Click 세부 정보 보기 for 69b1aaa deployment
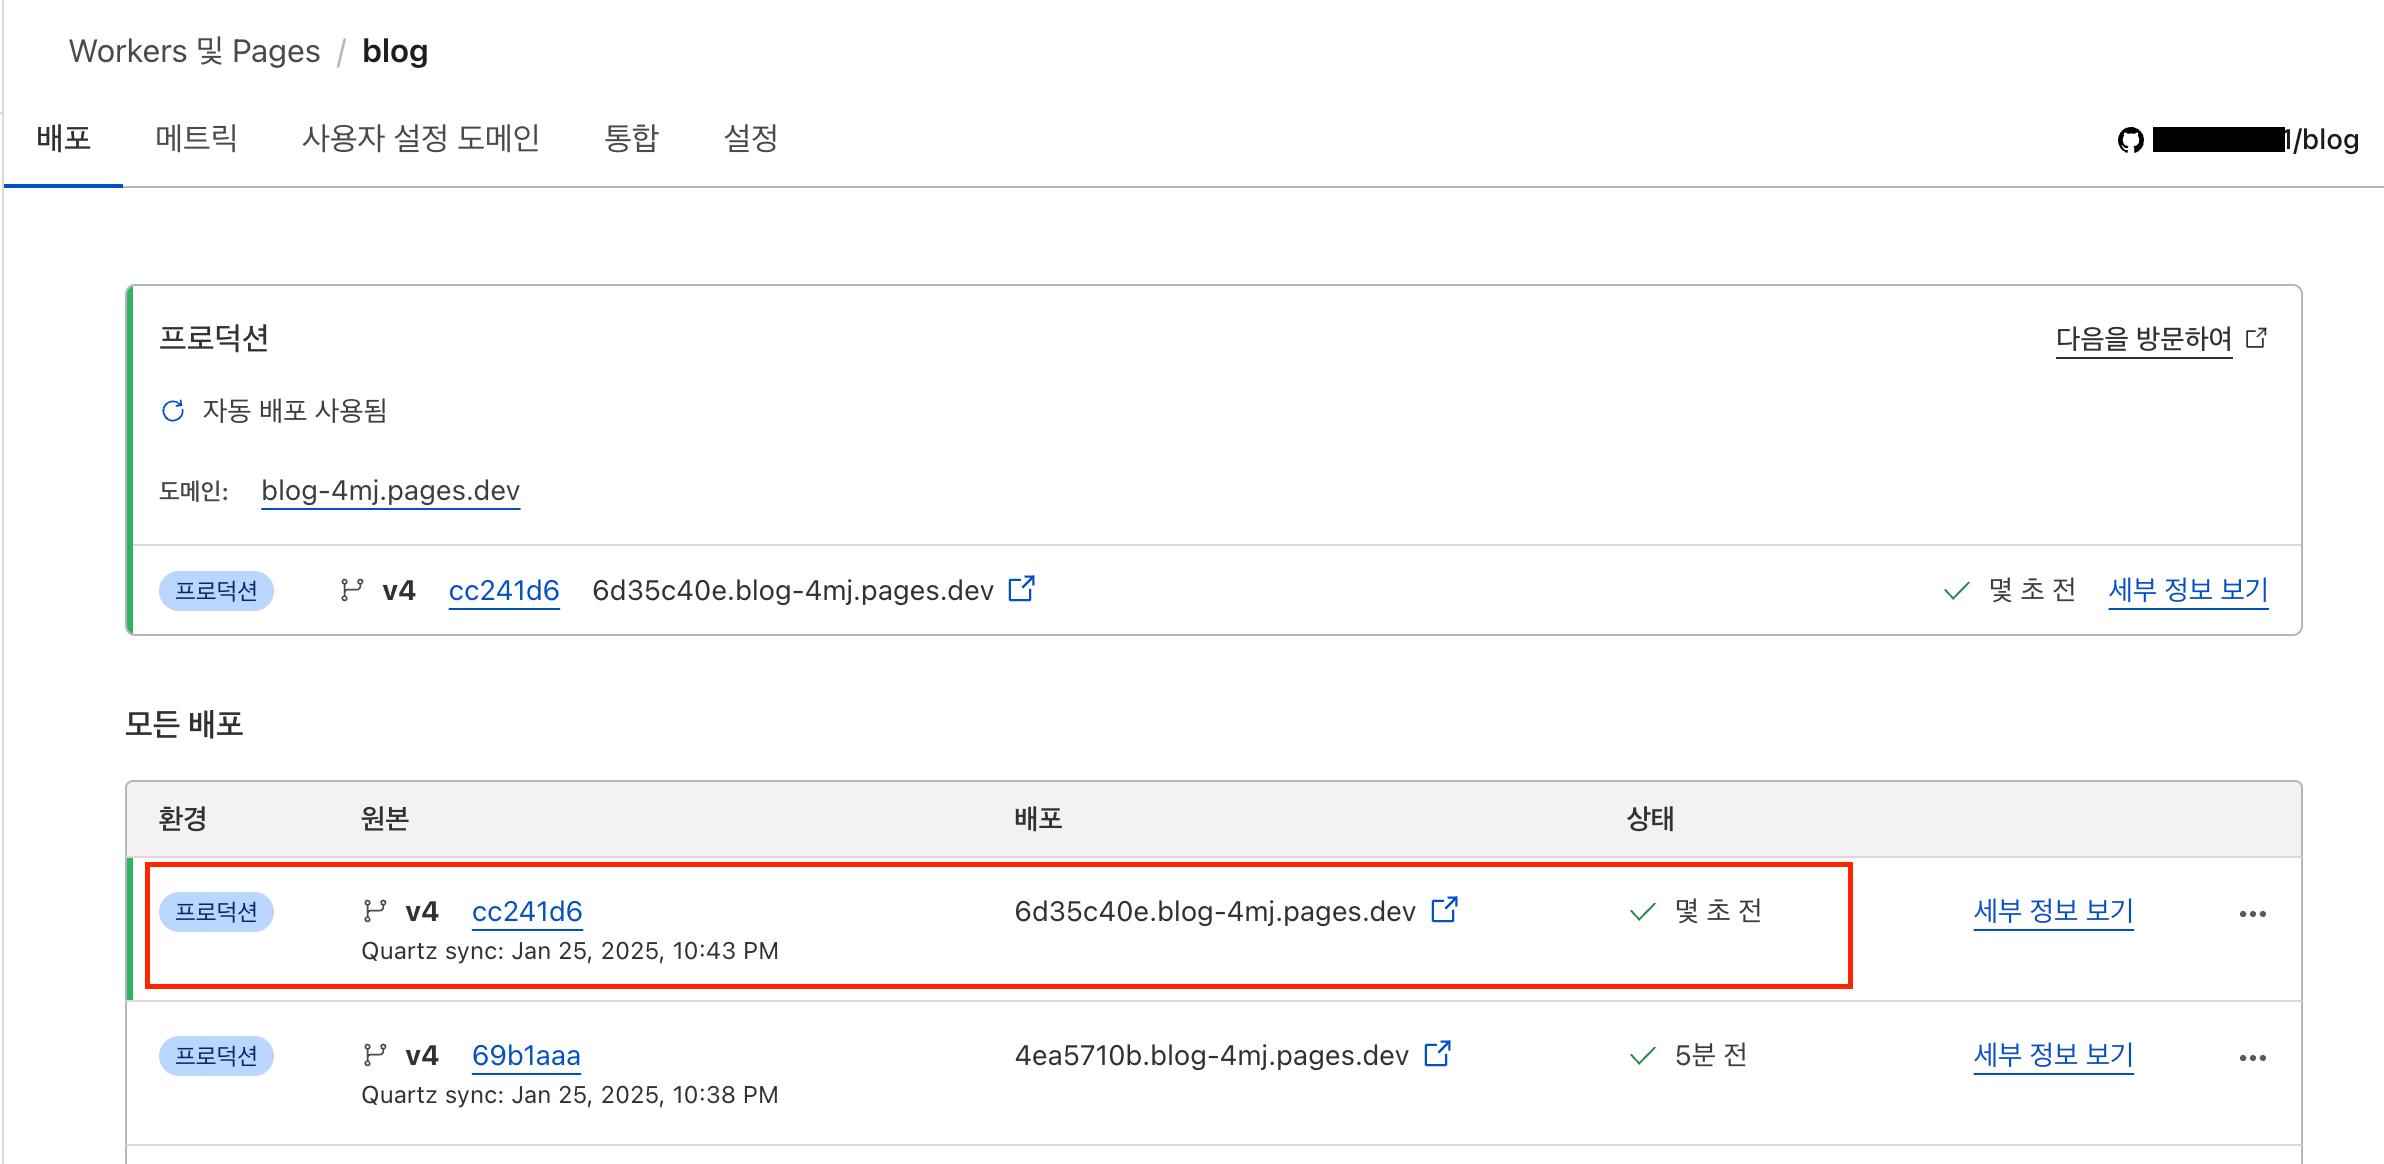Image resolution: width=2384 pixels, height=1164 pixels. coord(2053,1055)
